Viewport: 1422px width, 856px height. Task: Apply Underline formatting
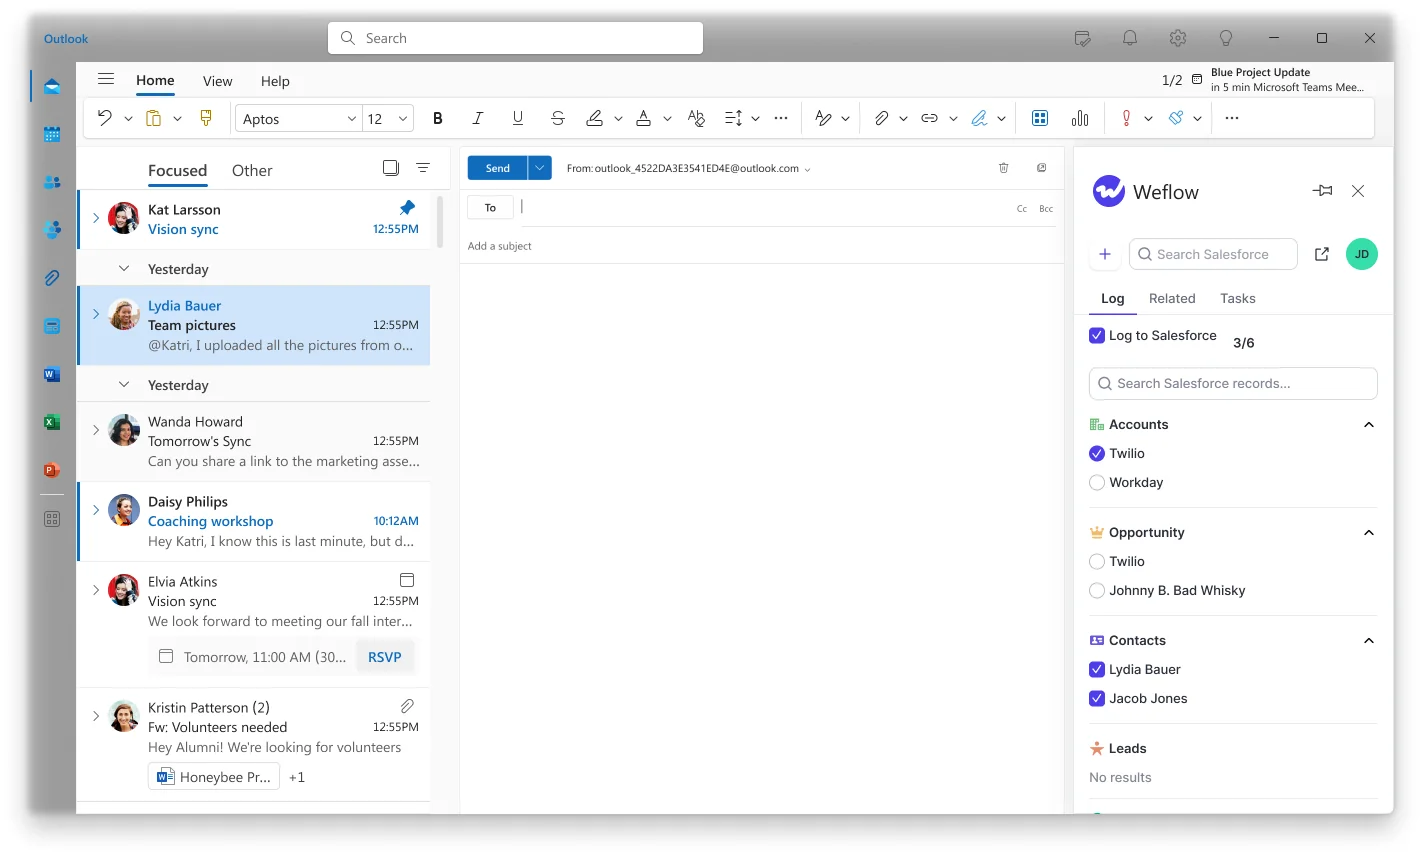(517, 118)
